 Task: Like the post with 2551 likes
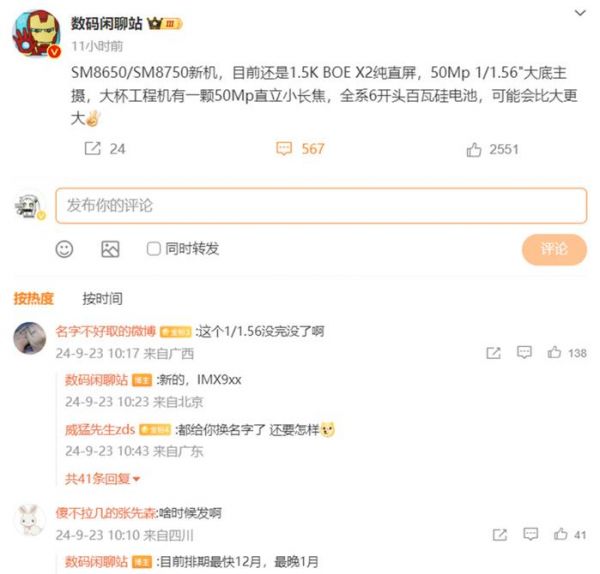click(474, 150)
